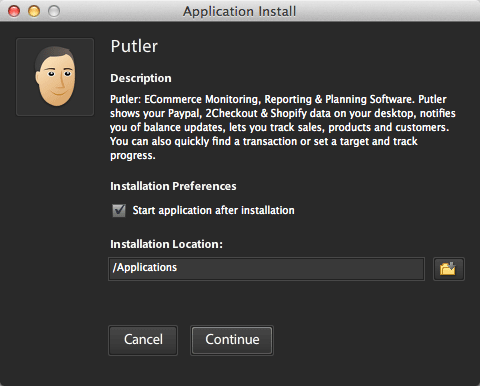Click the 'Putler' application name heading
Image resolution: width=480 pixels, height=386 pixels.
(134, 46)
